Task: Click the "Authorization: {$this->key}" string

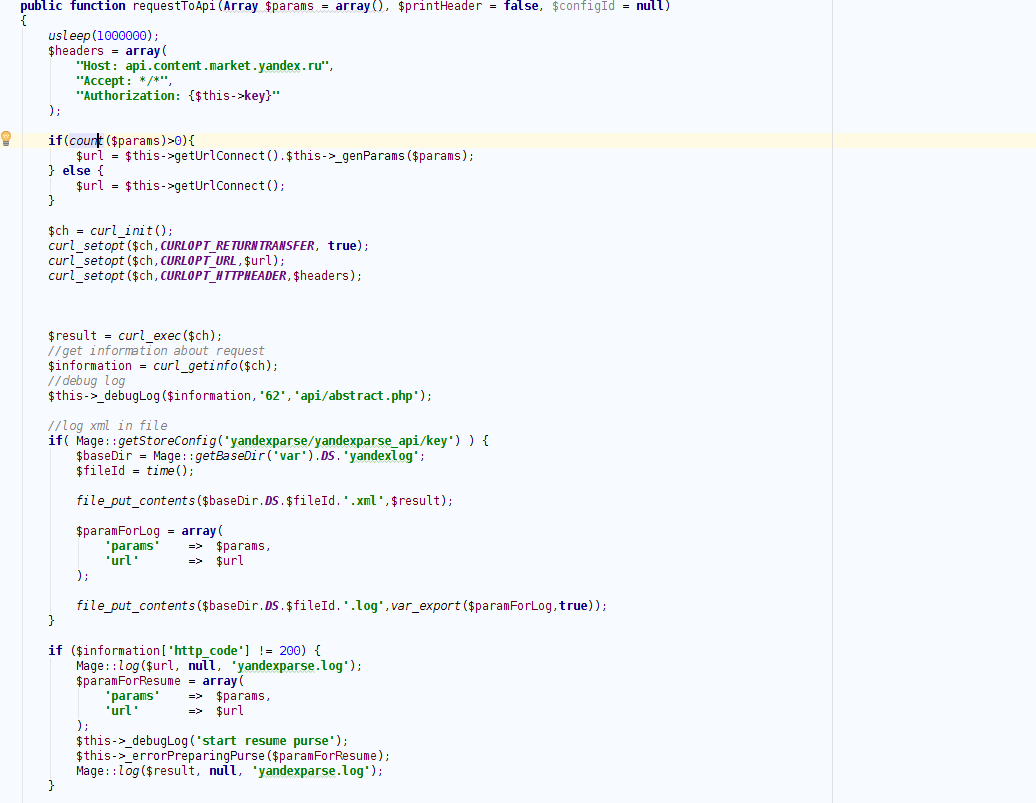Action: [x=178, y=95]
